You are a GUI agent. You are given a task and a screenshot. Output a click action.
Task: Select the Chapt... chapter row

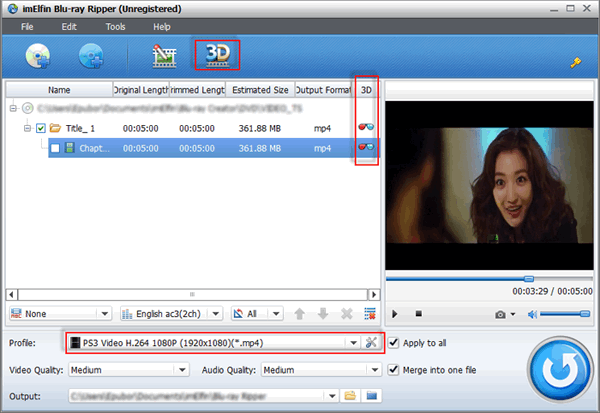click(x=213, y=148)
